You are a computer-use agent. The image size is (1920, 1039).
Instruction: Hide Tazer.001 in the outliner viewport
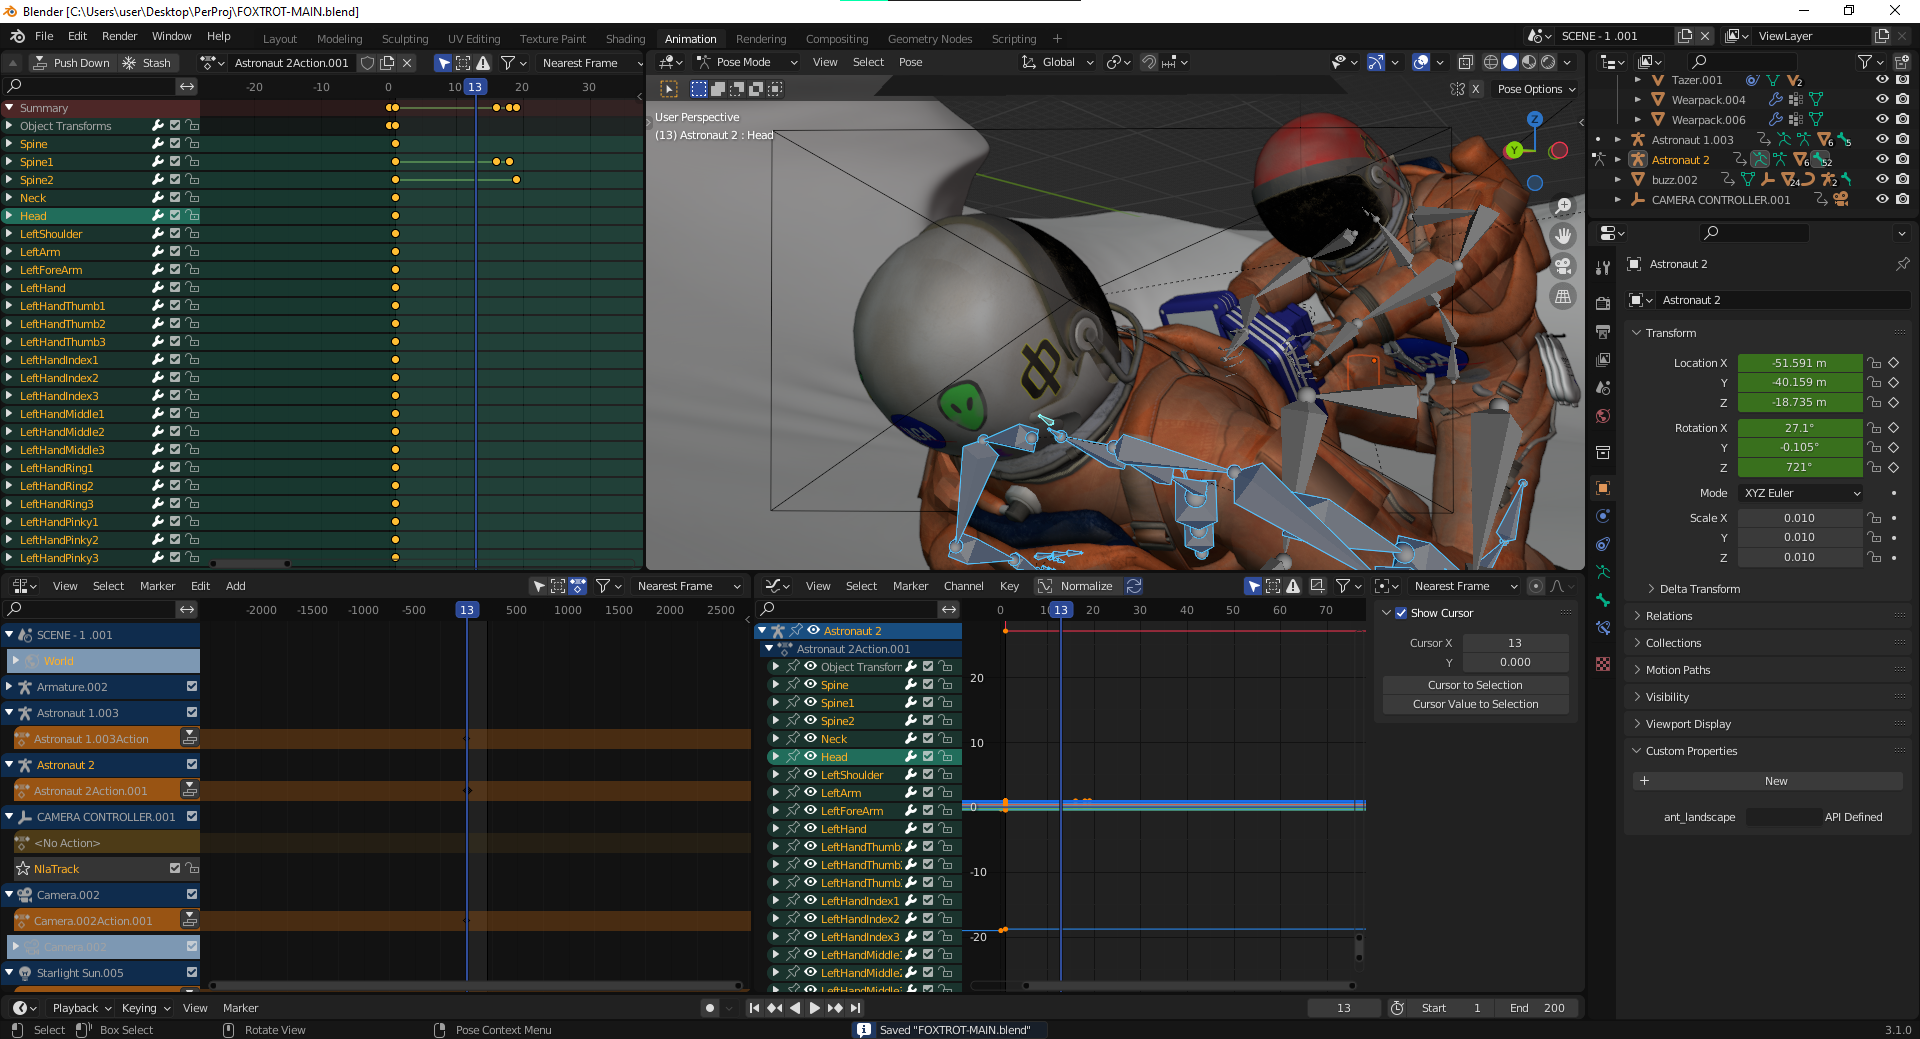pos(1882,80)
